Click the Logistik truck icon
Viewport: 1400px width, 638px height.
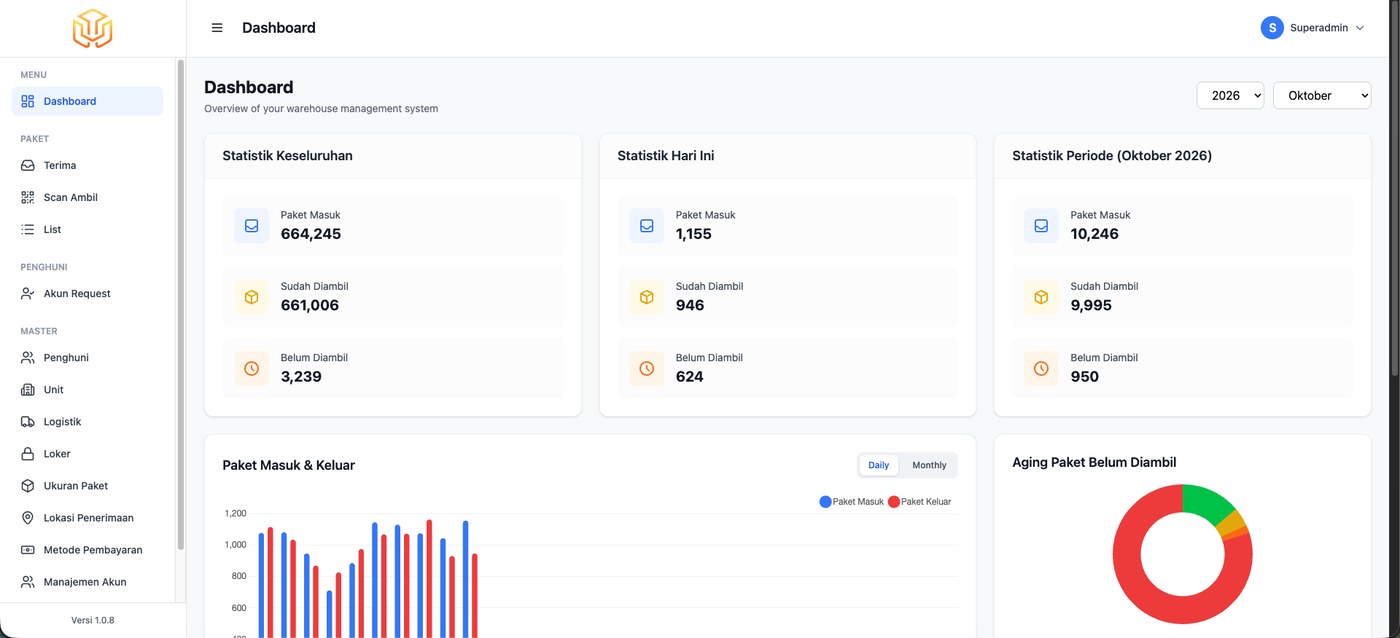[28, 421]
